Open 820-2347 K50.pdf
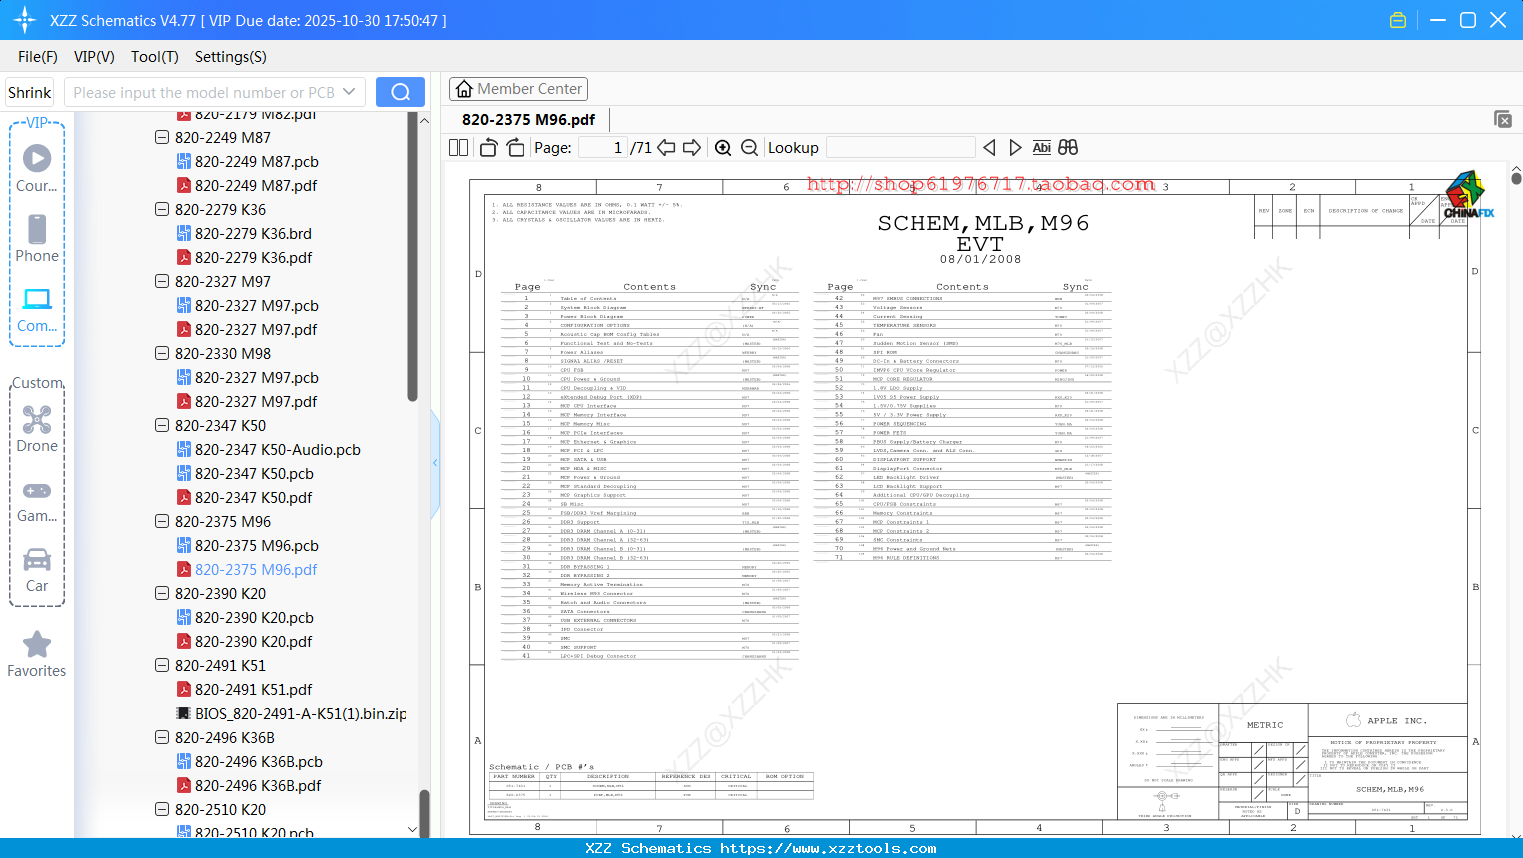This screenshot has height=858, width=1523. tap(253, 497)
